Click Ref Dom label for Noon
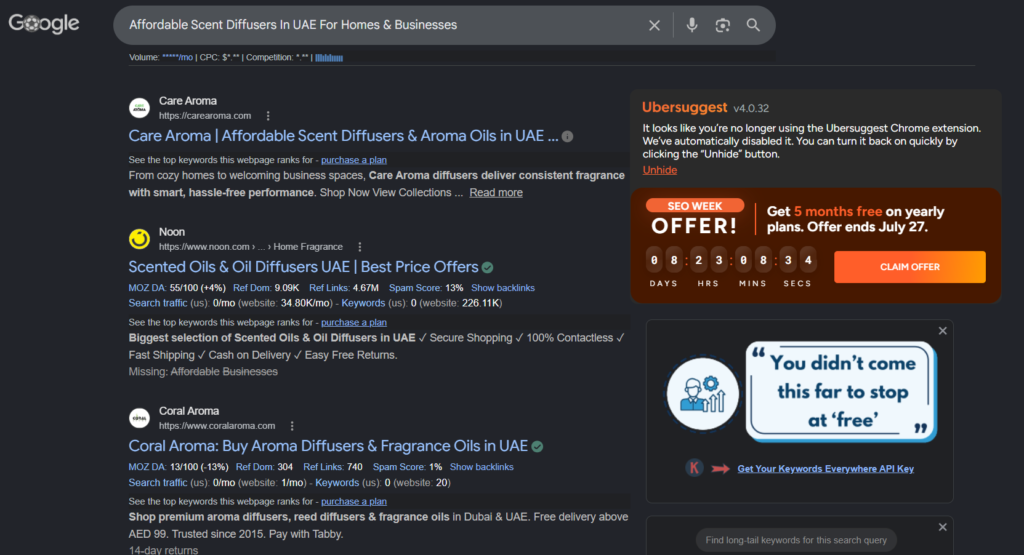 pyautogui.click(x=252, y=288)
